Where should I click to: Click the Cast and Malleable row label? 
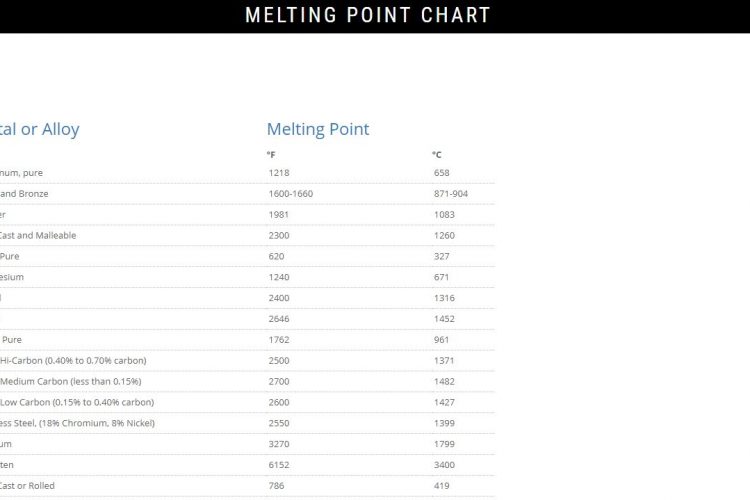pos(38,236)
